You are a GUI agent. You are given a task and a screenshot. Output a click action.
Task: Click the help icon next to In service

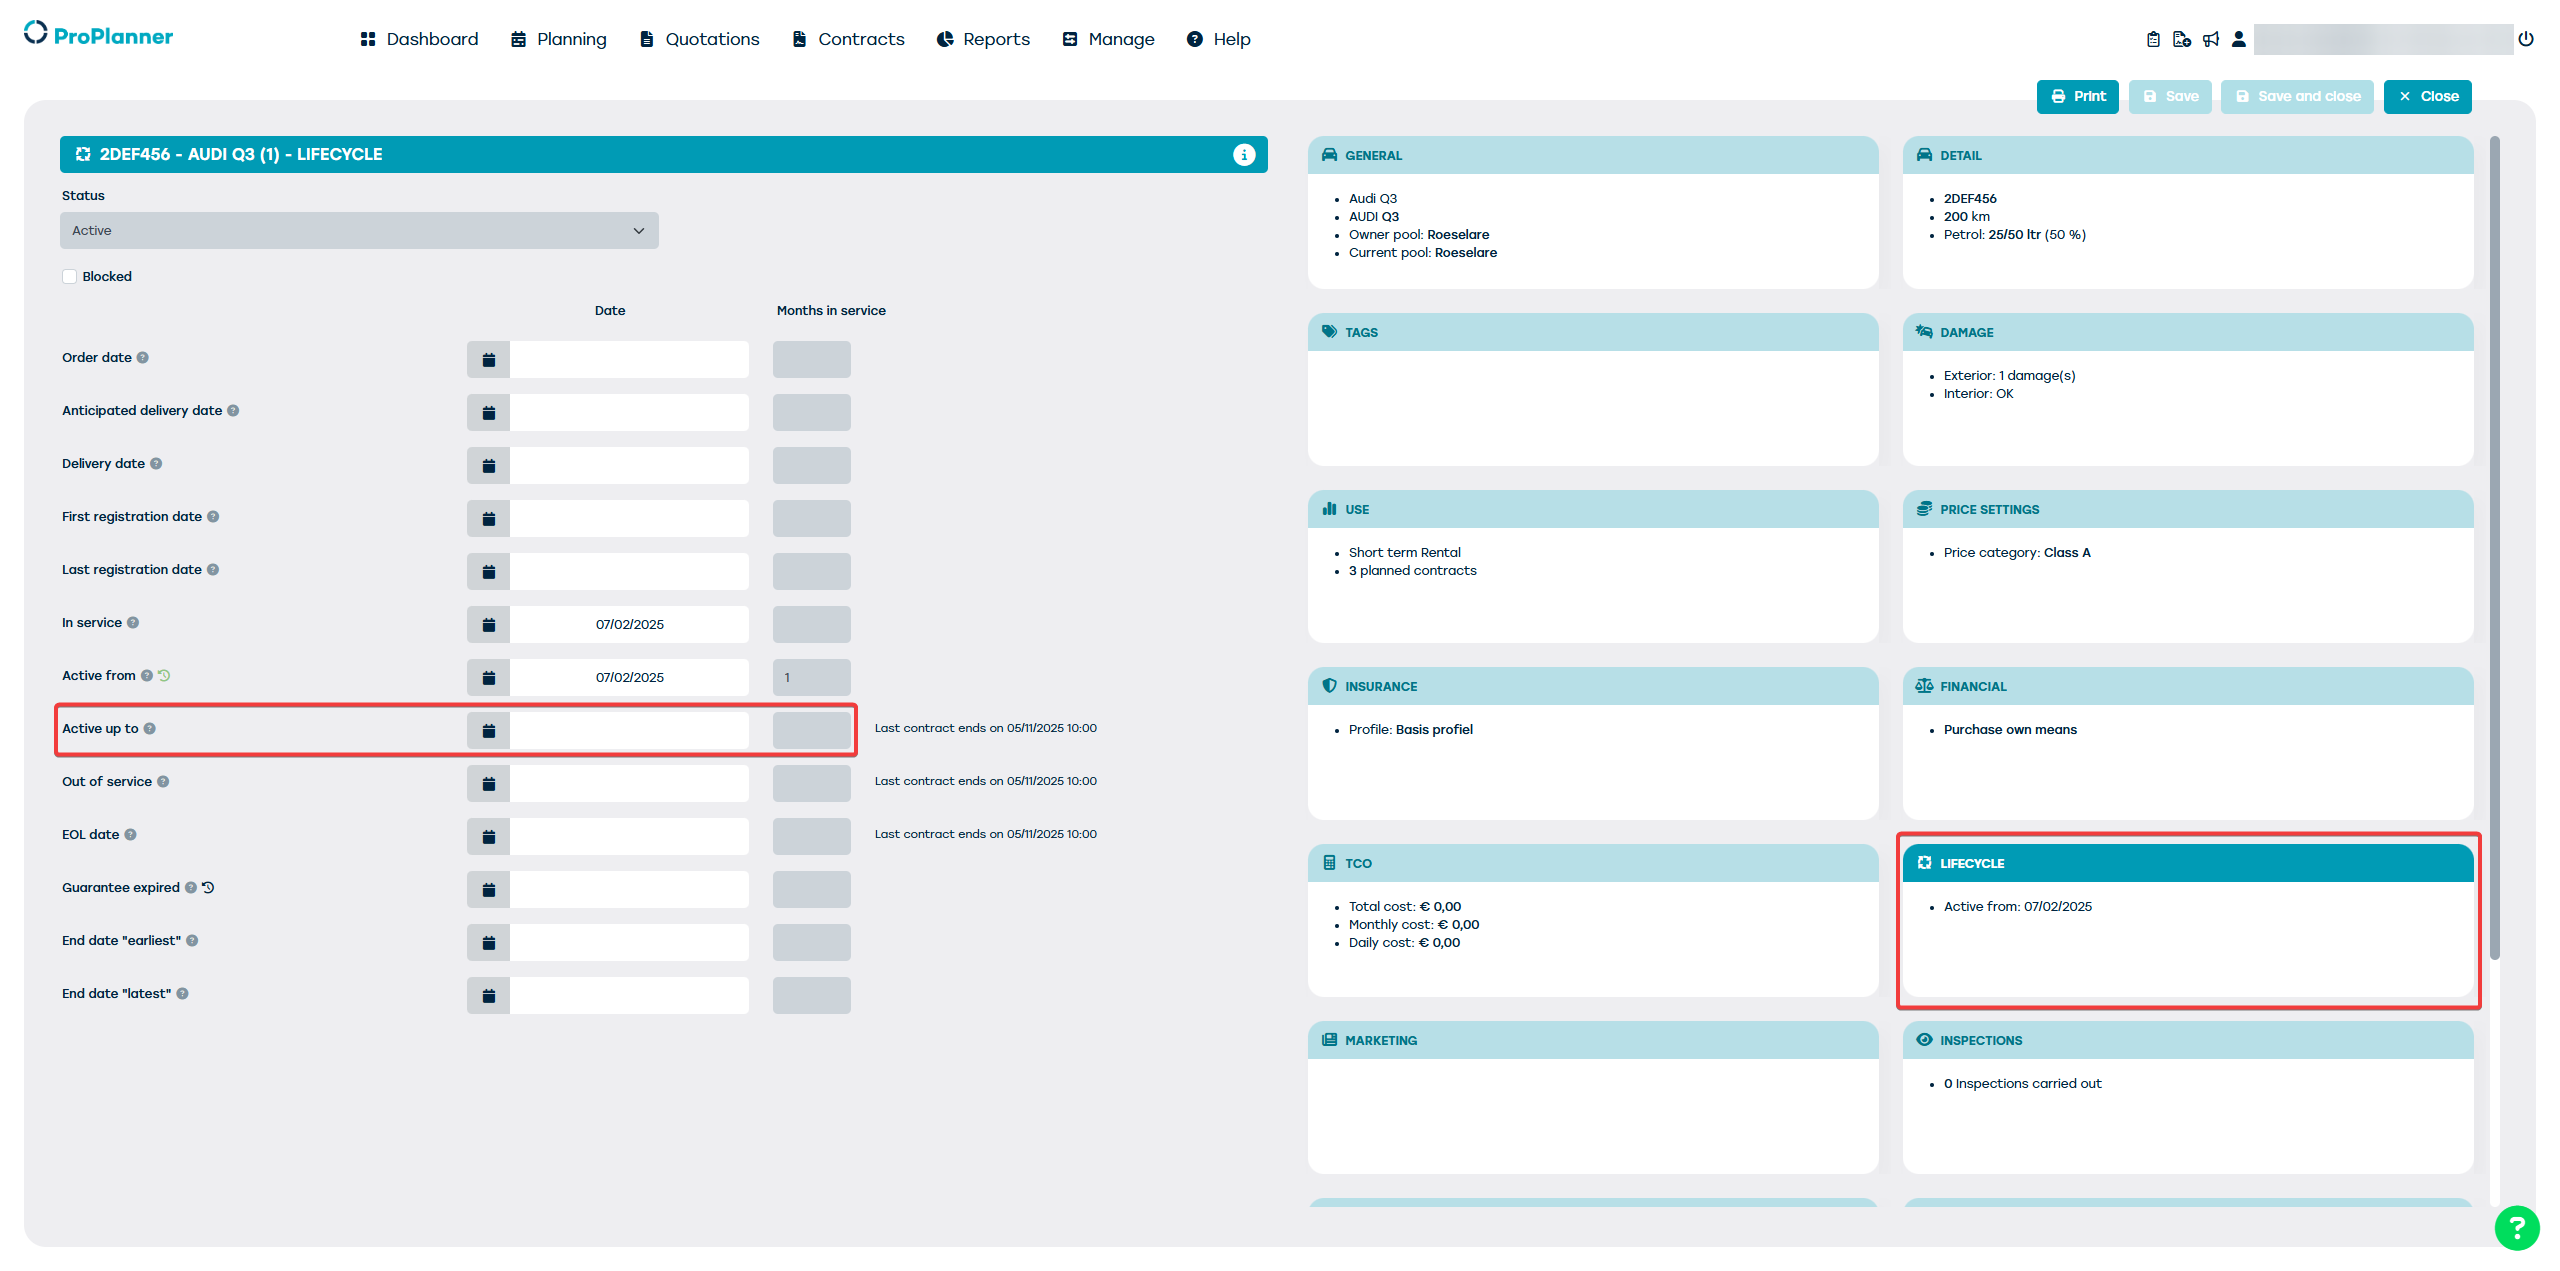pyautogui.click(x=133, y=623)
